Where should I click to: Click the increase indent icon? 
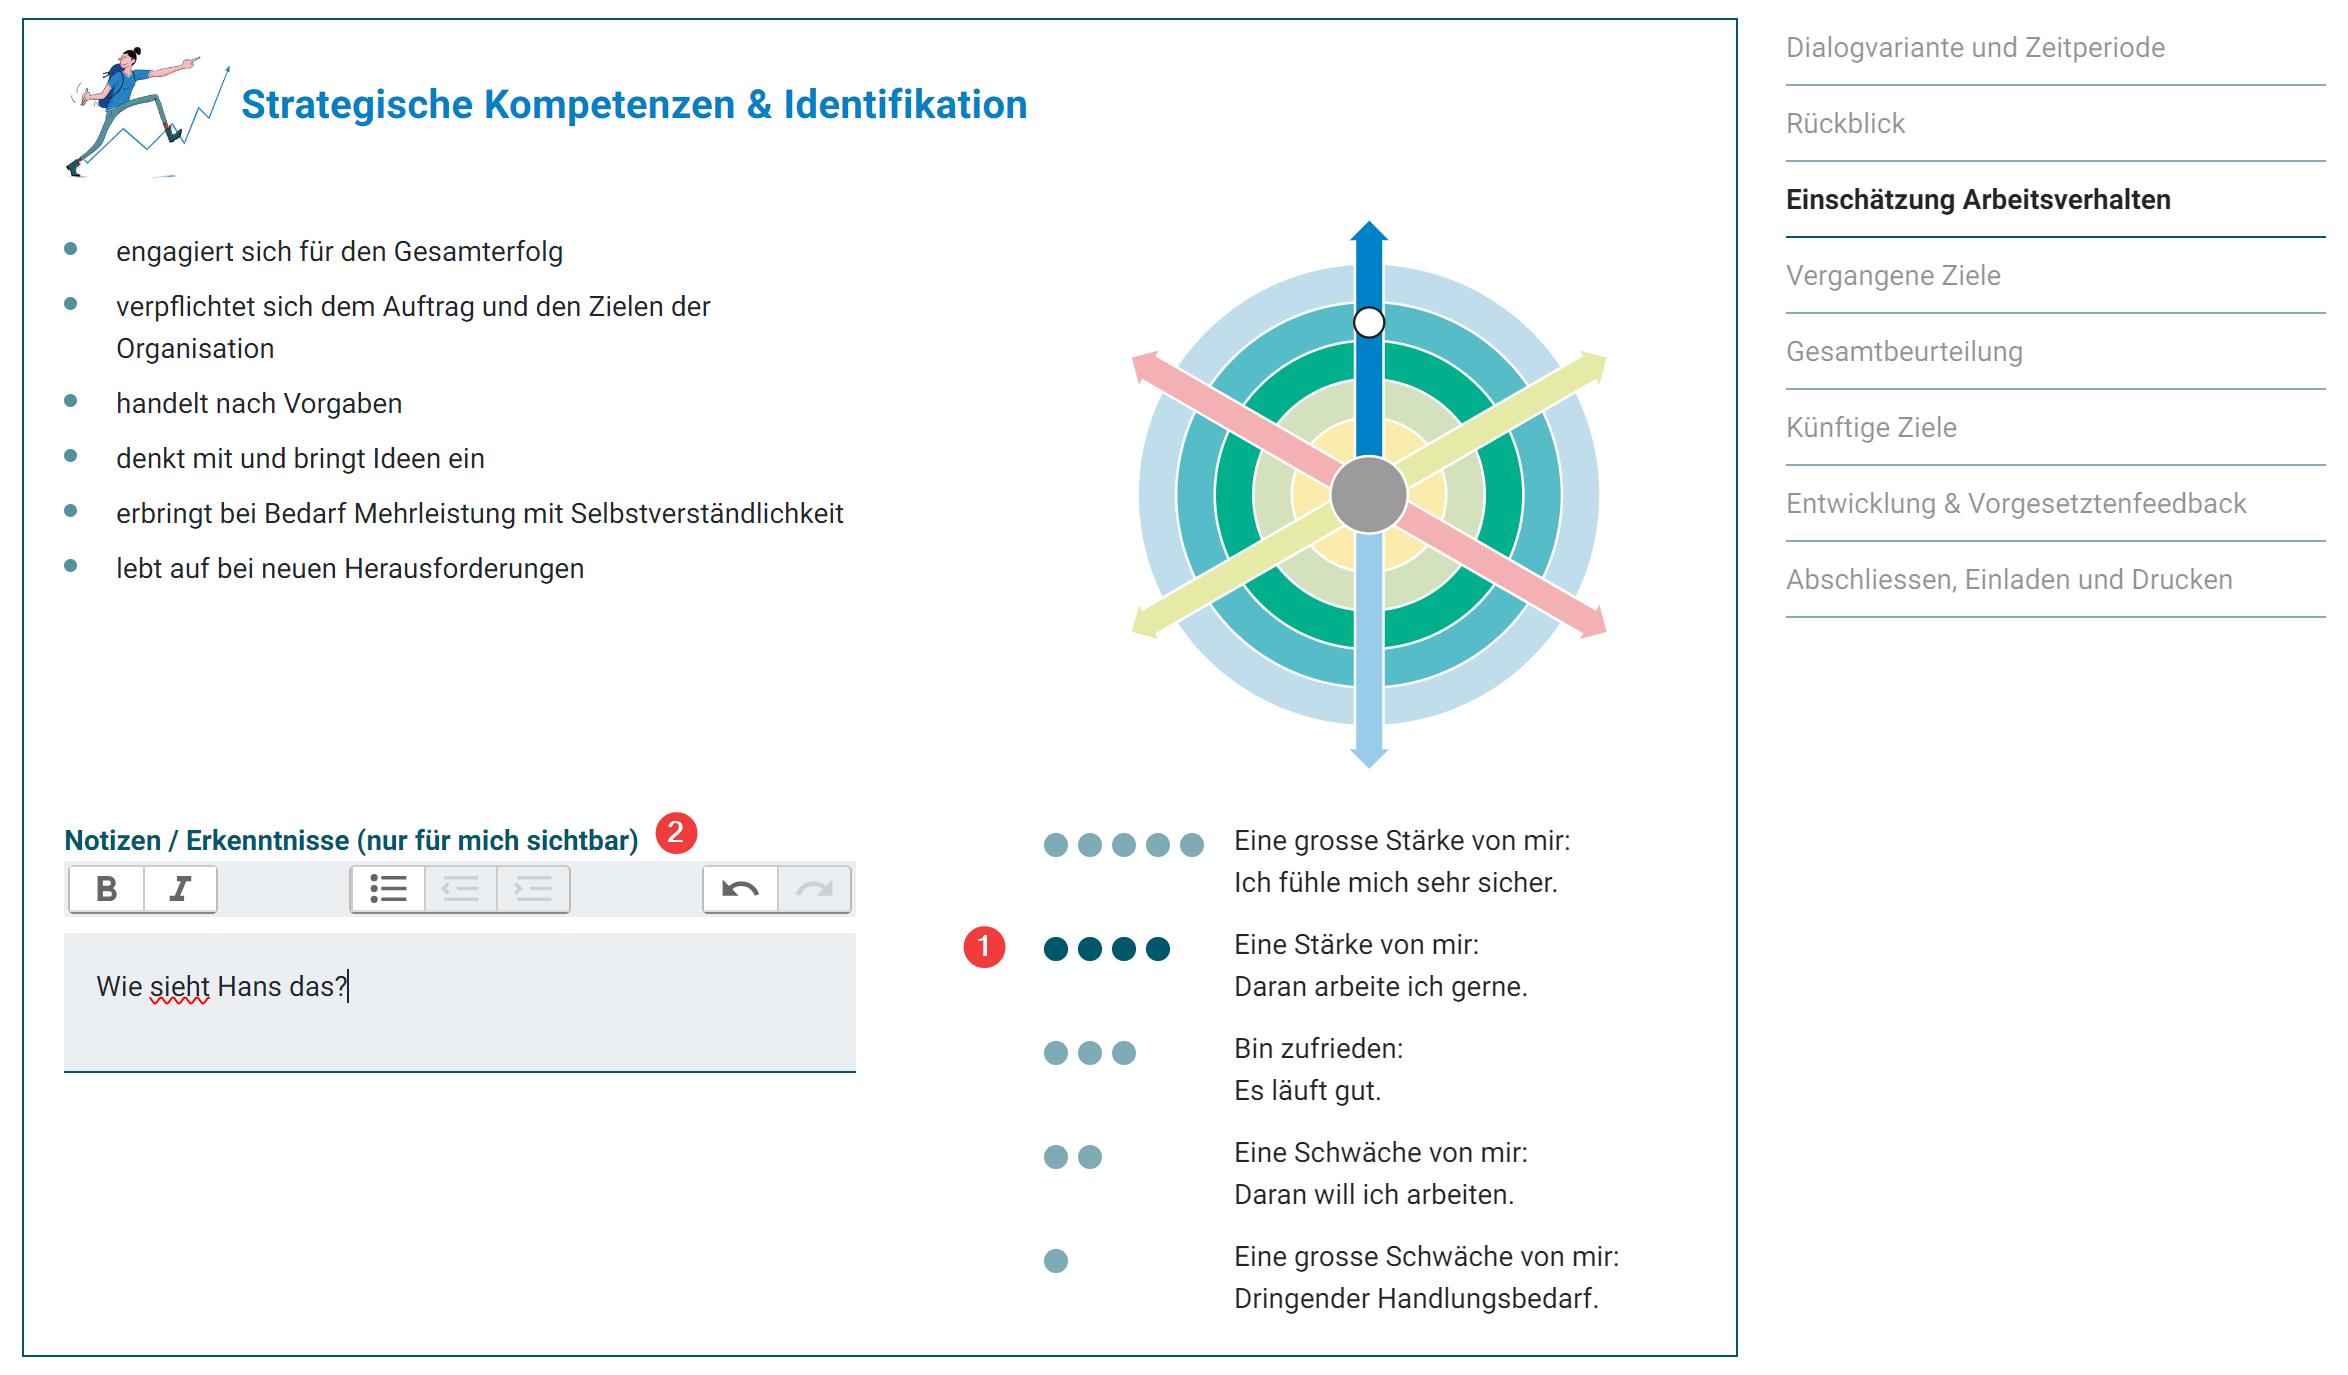coord(533,888)
